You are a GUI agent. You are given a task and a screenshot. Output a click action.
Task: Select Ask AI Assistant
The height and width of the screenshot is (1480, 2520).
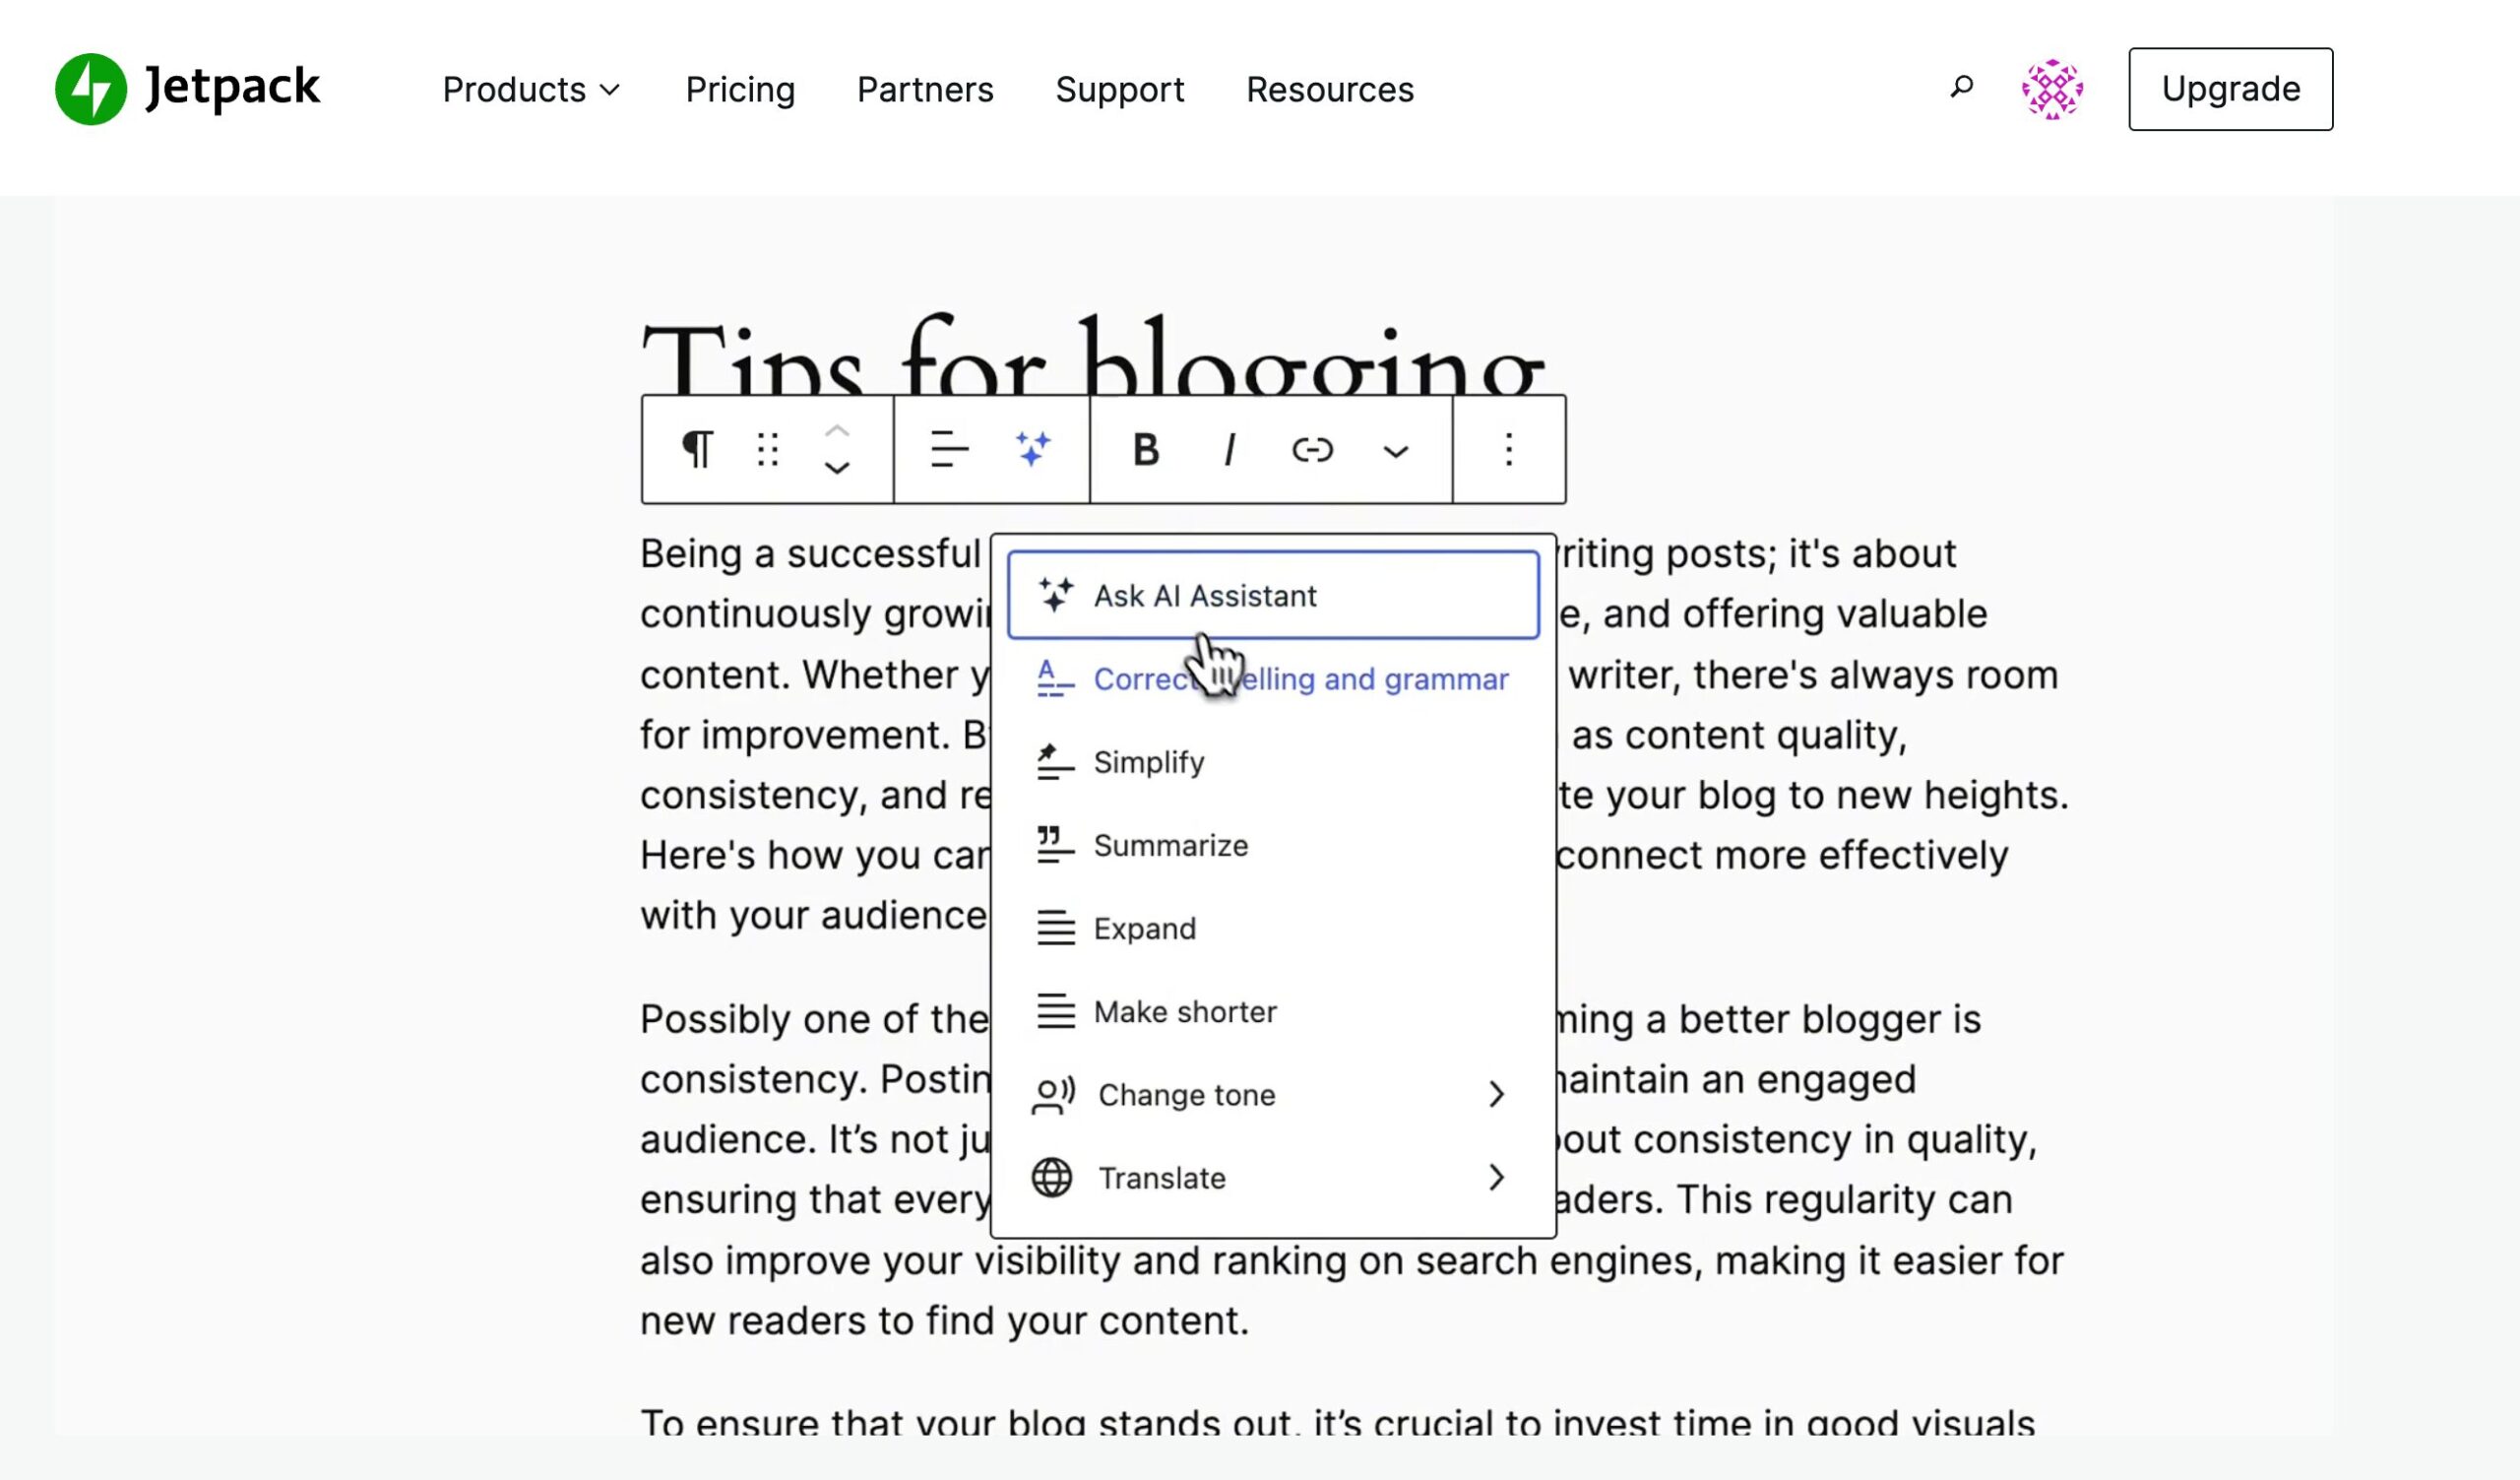click(1204, 595)
